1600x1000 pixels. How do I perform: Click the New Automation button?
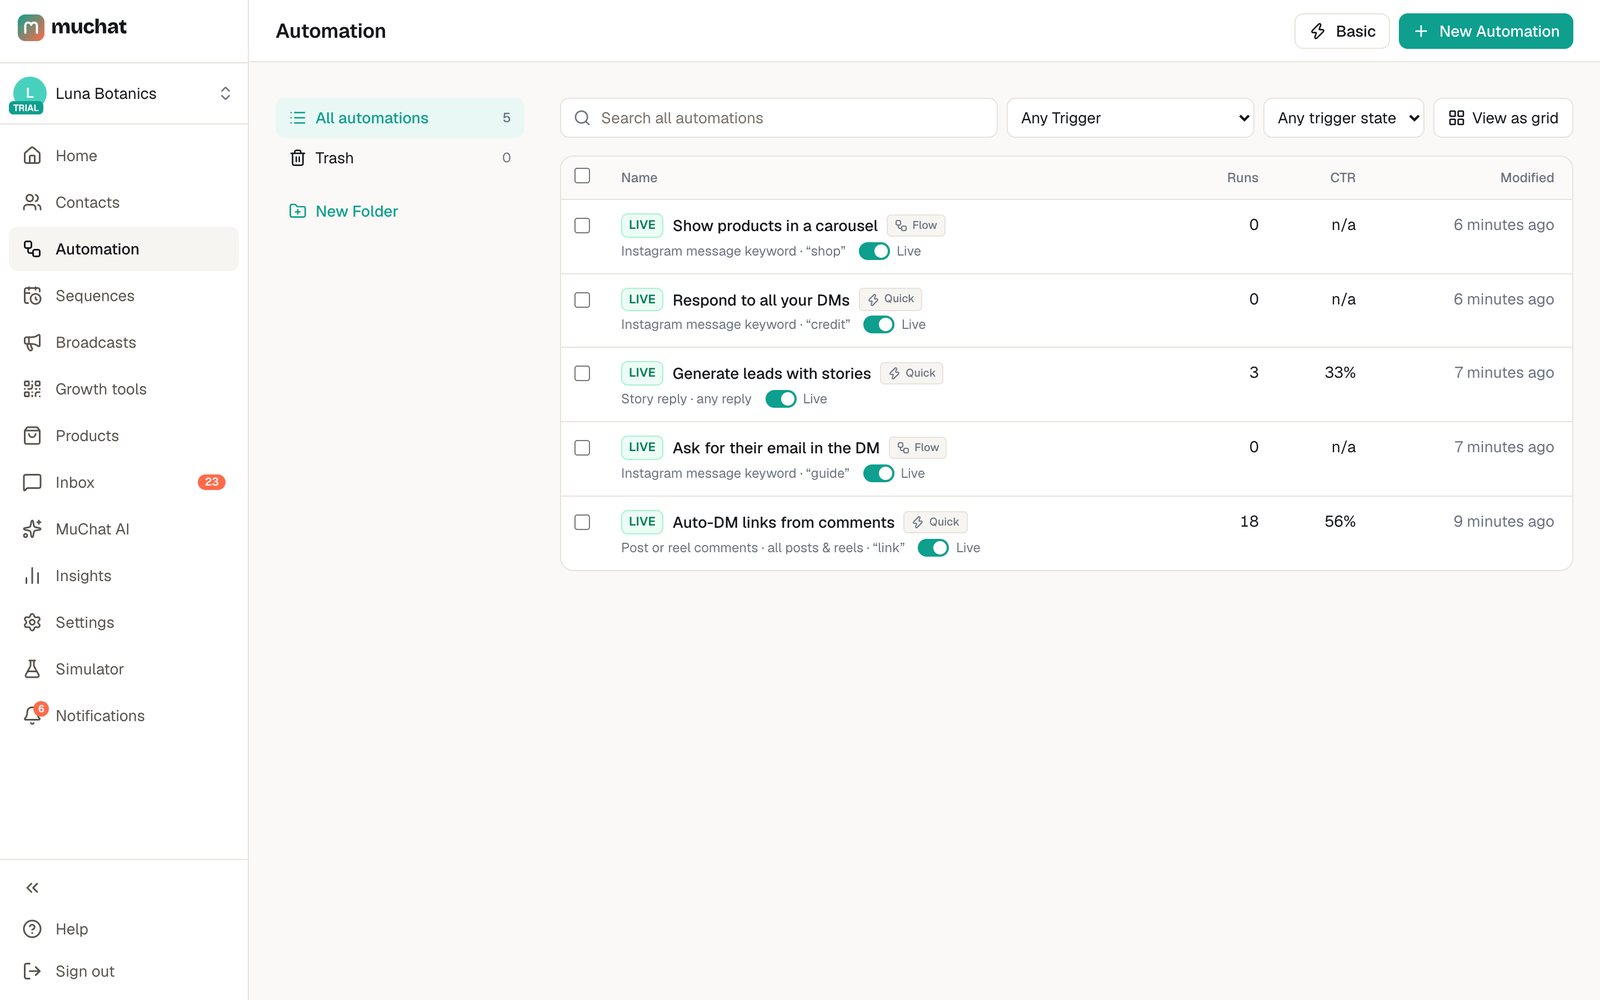[x=1486, y=31]
